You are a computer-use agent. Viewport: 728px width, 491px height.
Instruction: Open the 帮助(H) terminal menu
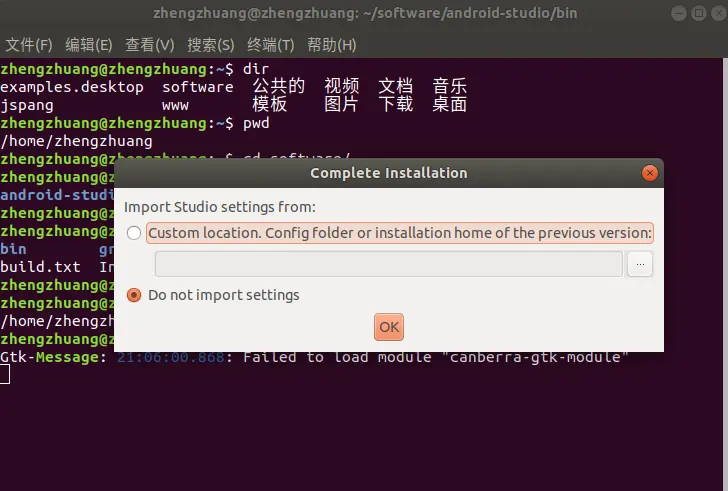332,45
